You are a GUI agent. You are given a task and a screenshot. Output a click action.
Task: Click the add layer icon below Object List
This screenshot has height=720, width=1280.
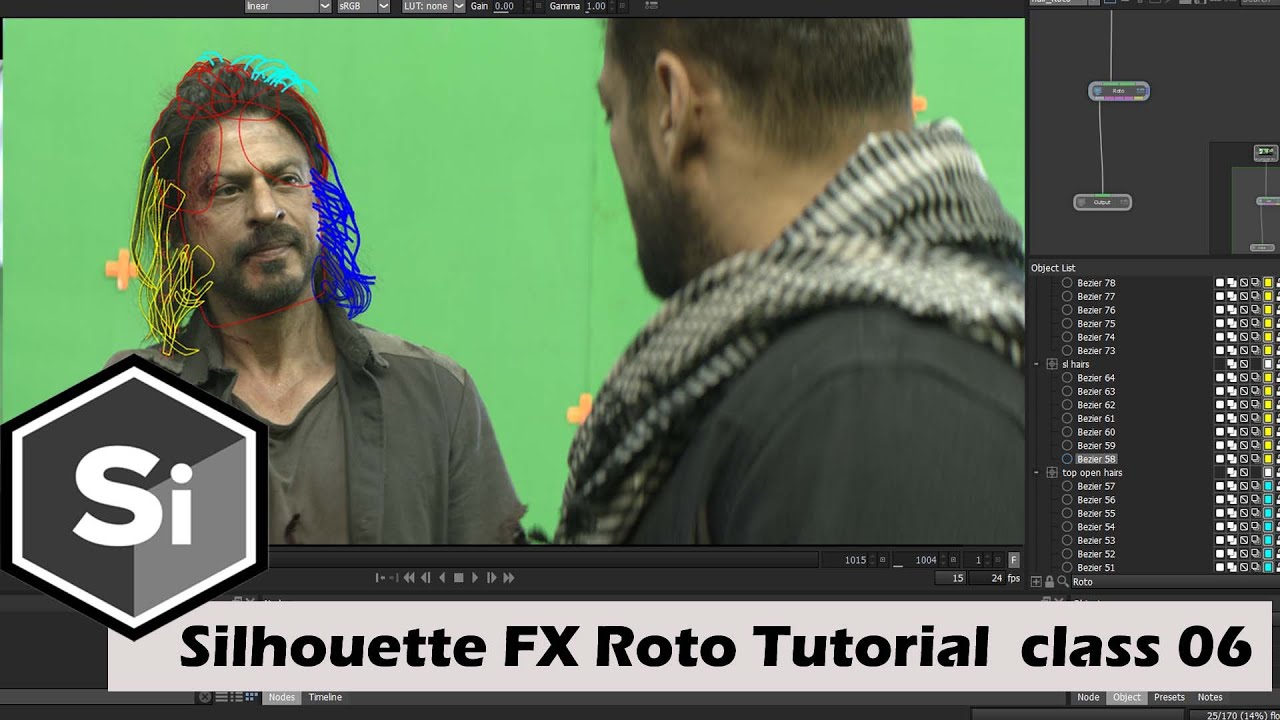coord(1037,581)
